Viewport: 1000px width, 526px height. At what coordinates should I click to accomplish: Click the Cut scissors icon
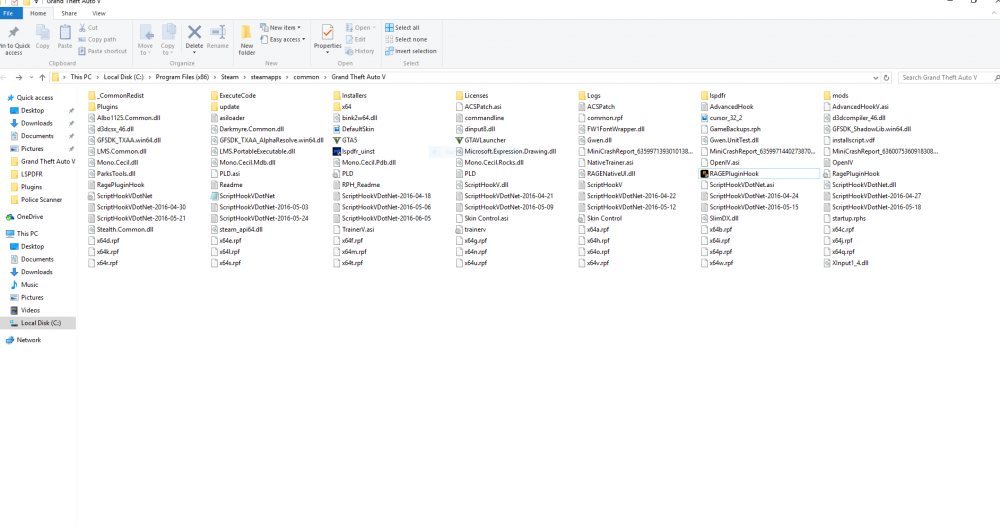coord(82,27)
